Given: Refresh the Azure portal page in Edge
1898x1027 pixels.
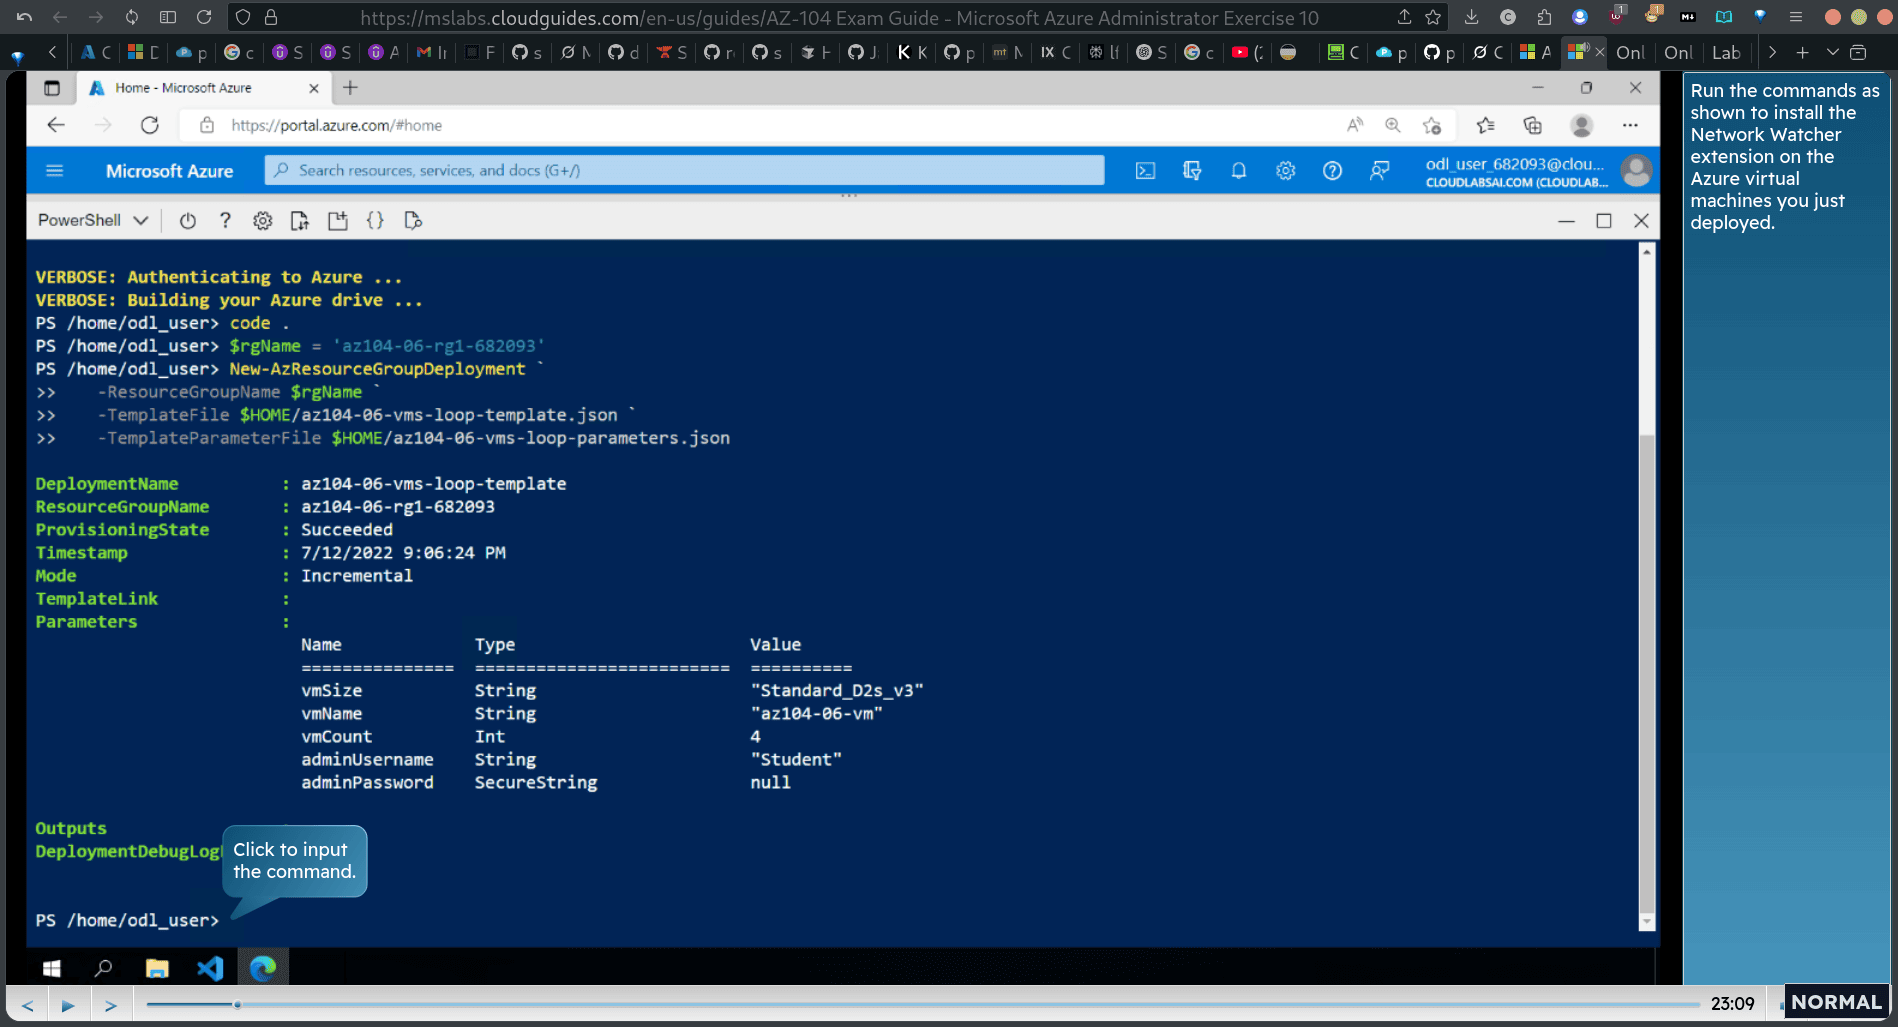Looking at the screenshot, I should (x=150, y=125).
